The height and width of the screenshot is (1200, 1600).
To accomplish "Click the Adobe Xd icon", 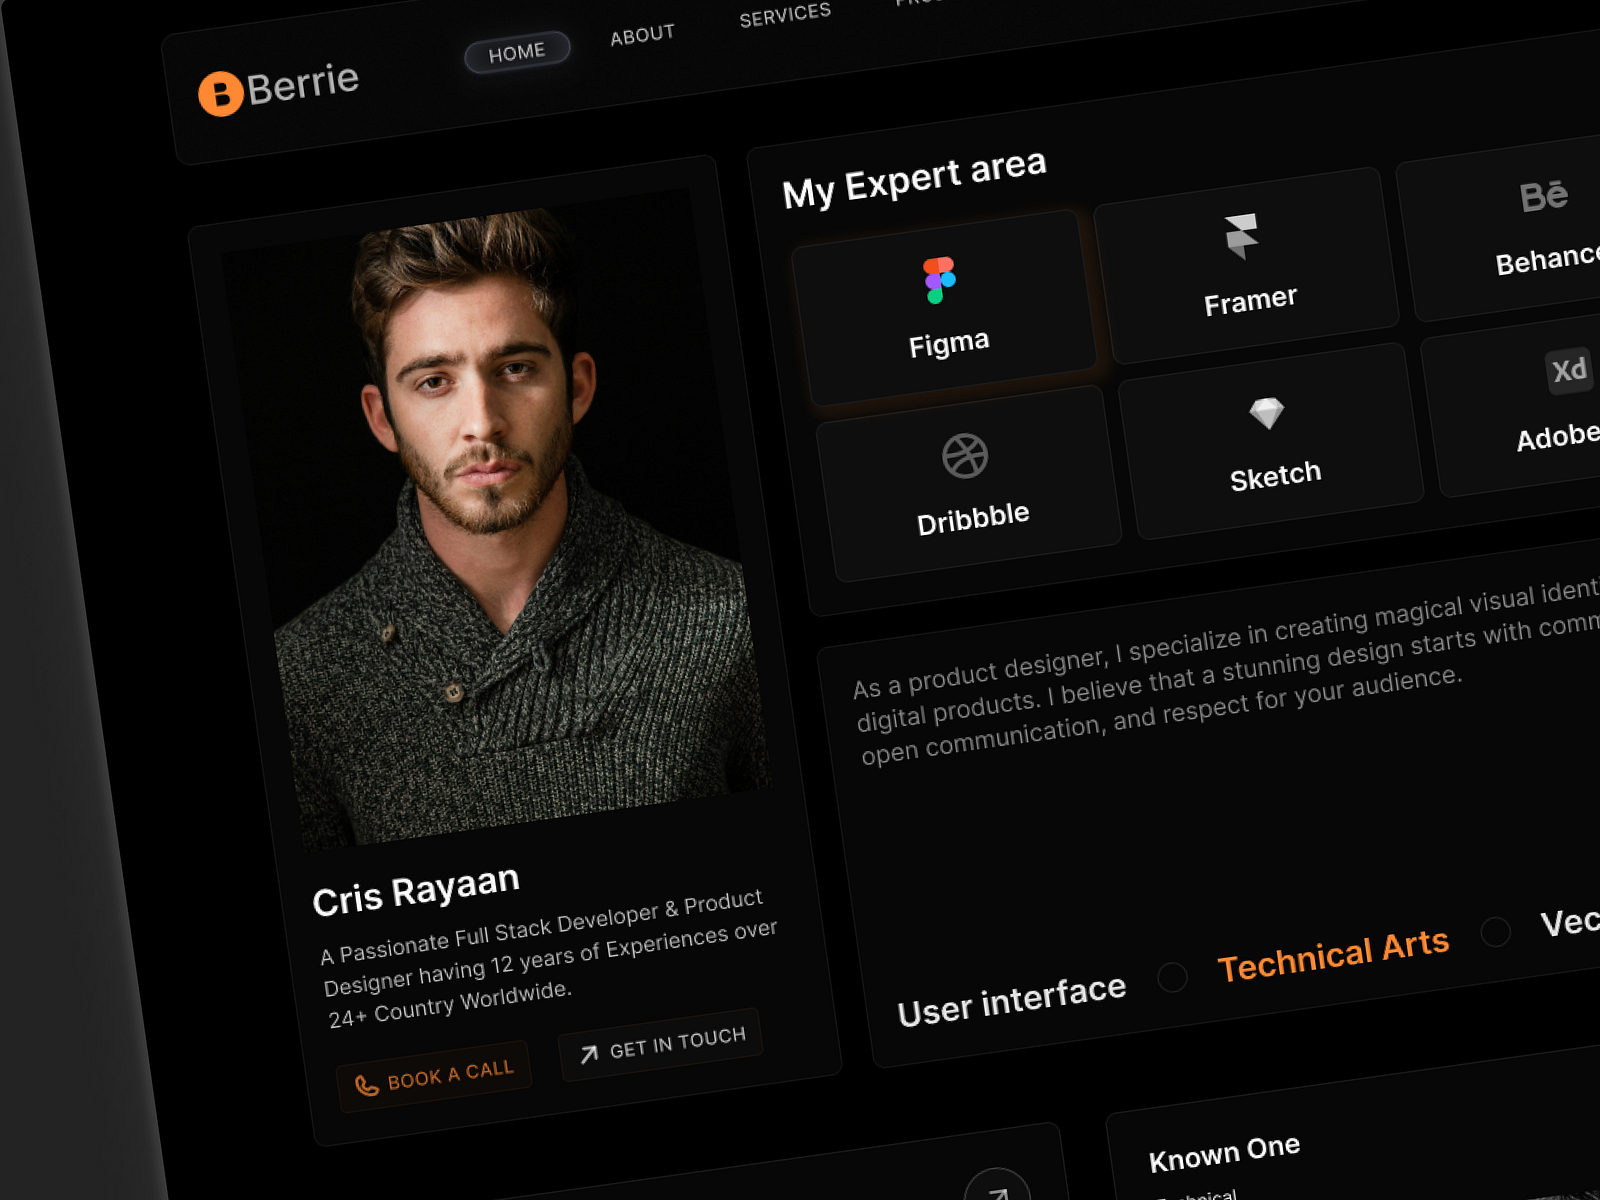I will [1569, 370].
